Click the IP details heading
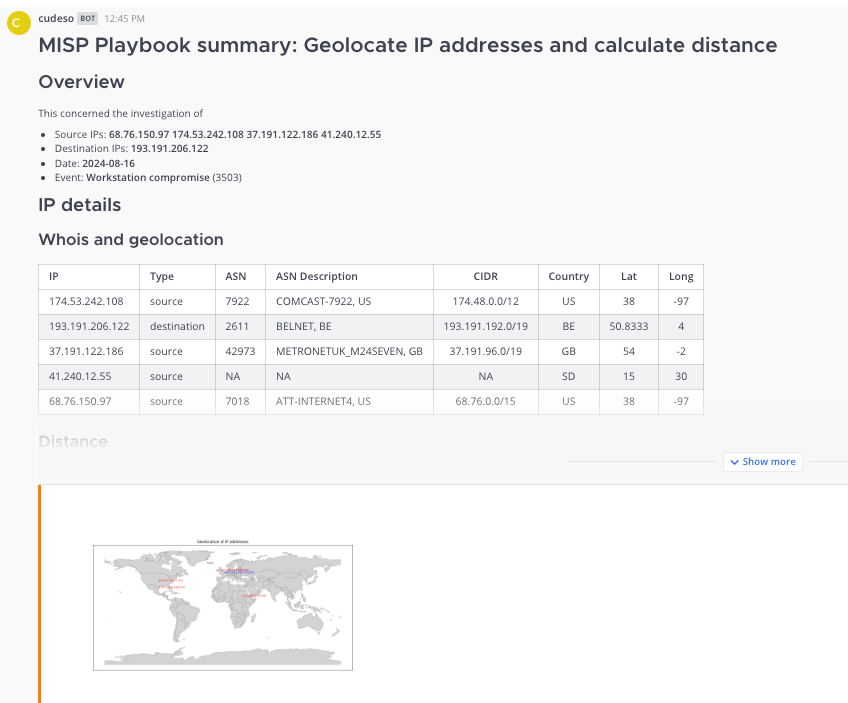 click(x=80, y=205)
